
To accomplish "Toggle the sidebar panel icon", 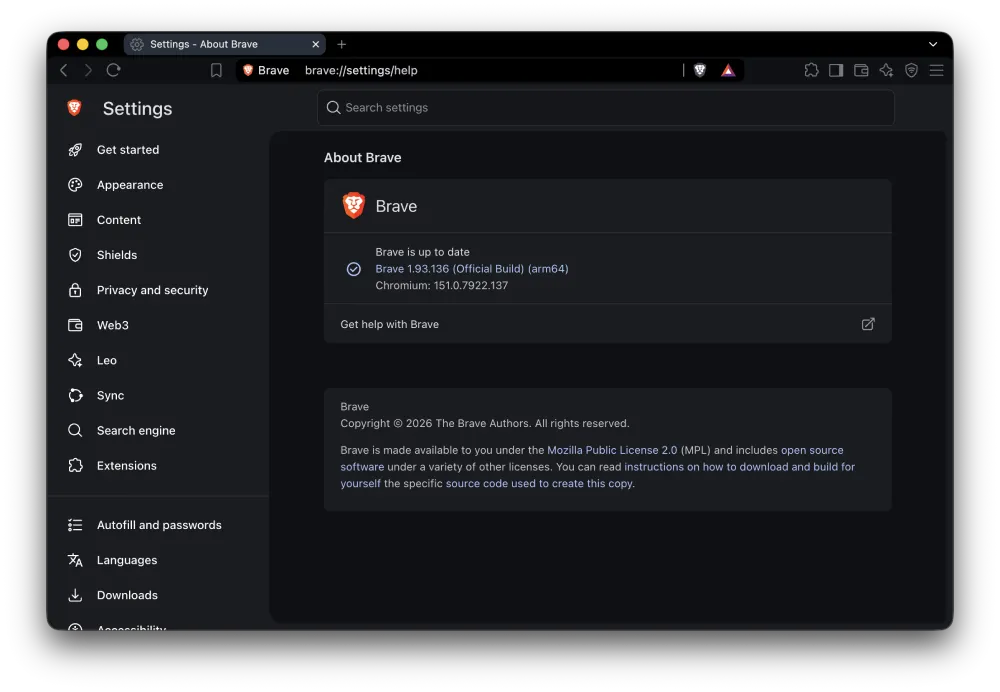I will click(x=836, y=70).
